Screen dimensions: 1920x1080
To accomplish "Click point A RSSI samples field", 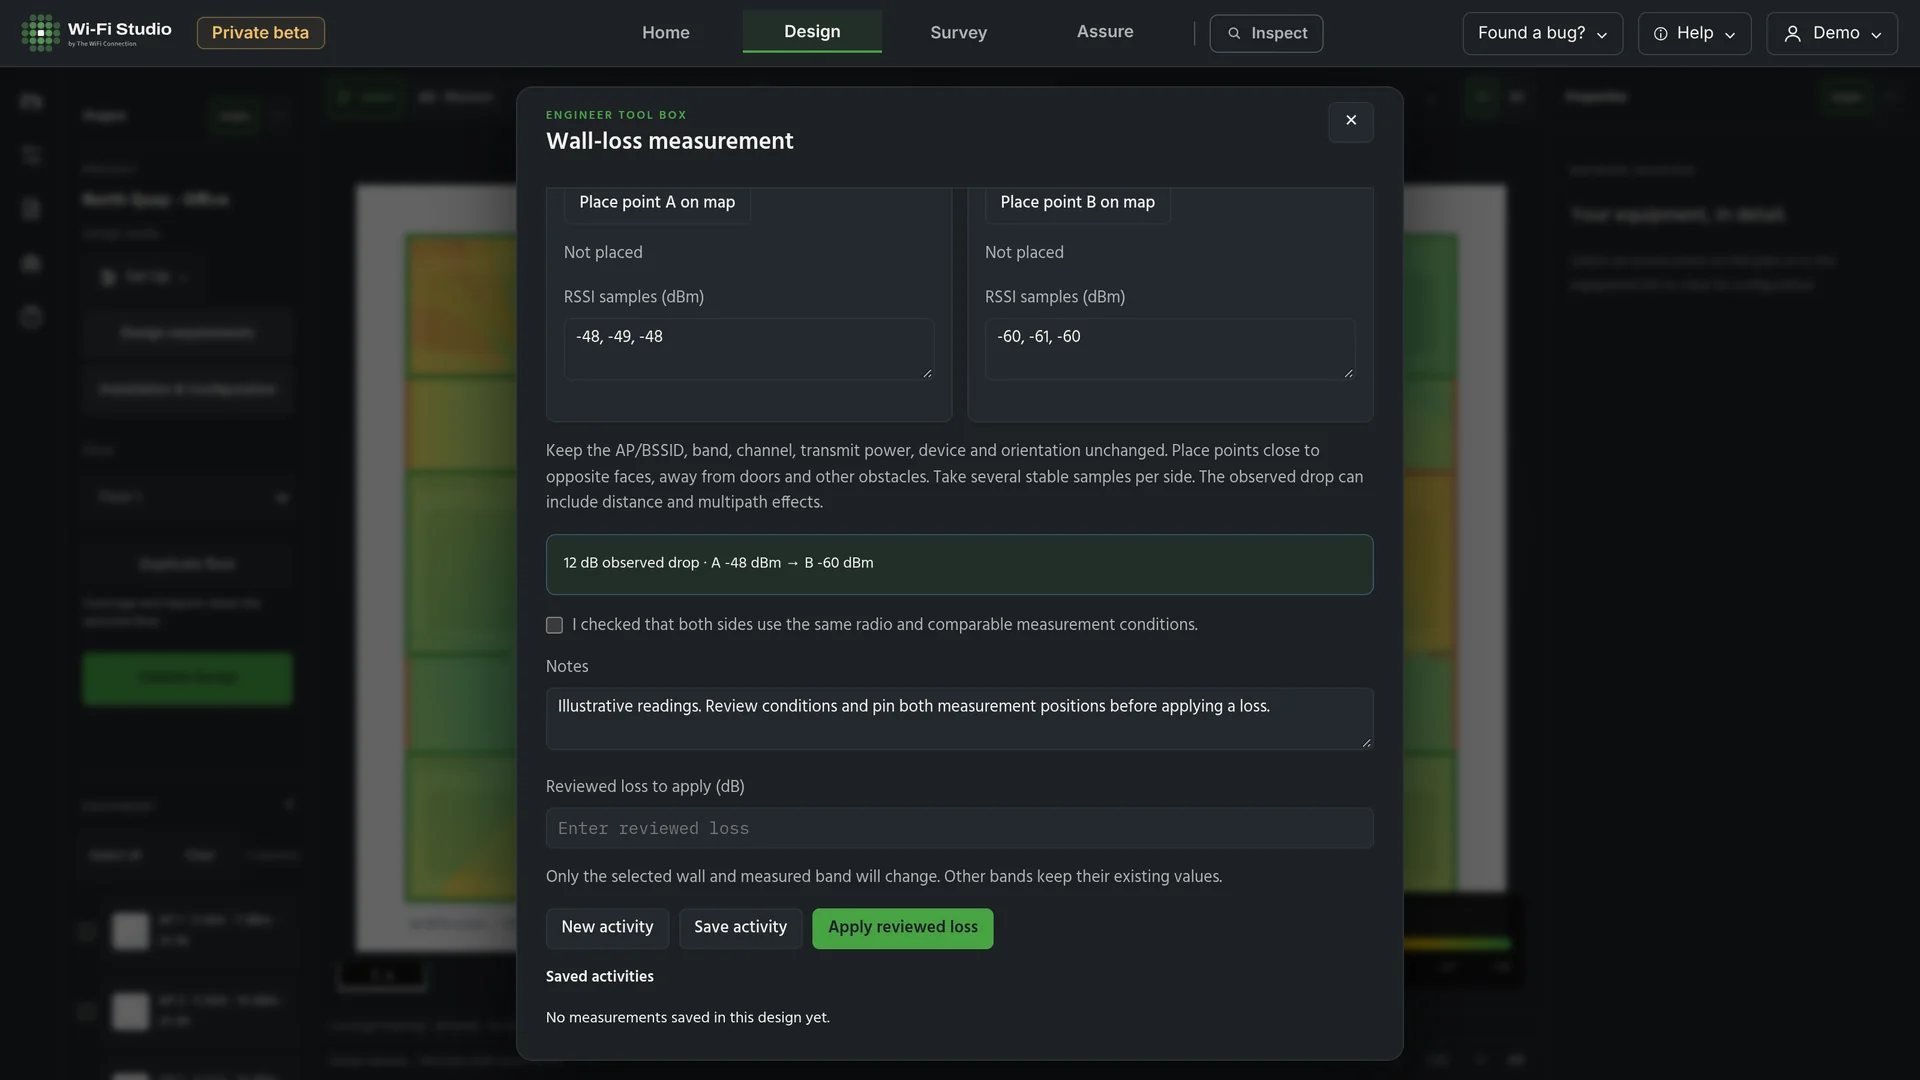I will (749, 349).
